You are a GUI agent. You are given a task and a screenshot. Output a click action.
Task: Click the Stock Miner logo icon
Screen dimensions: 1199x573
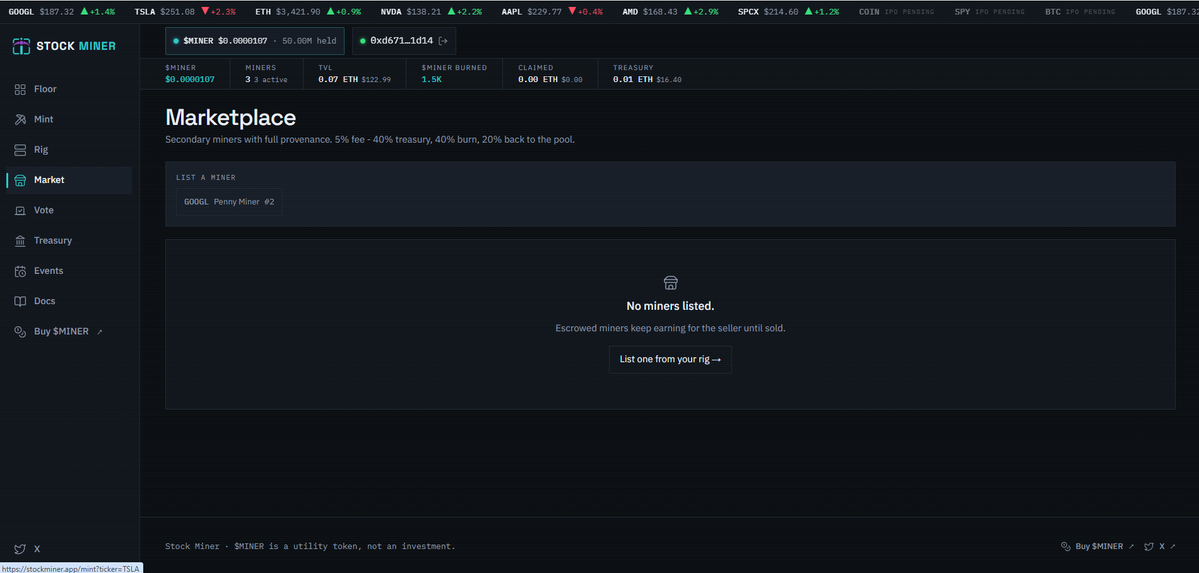(x=21, y=46)
